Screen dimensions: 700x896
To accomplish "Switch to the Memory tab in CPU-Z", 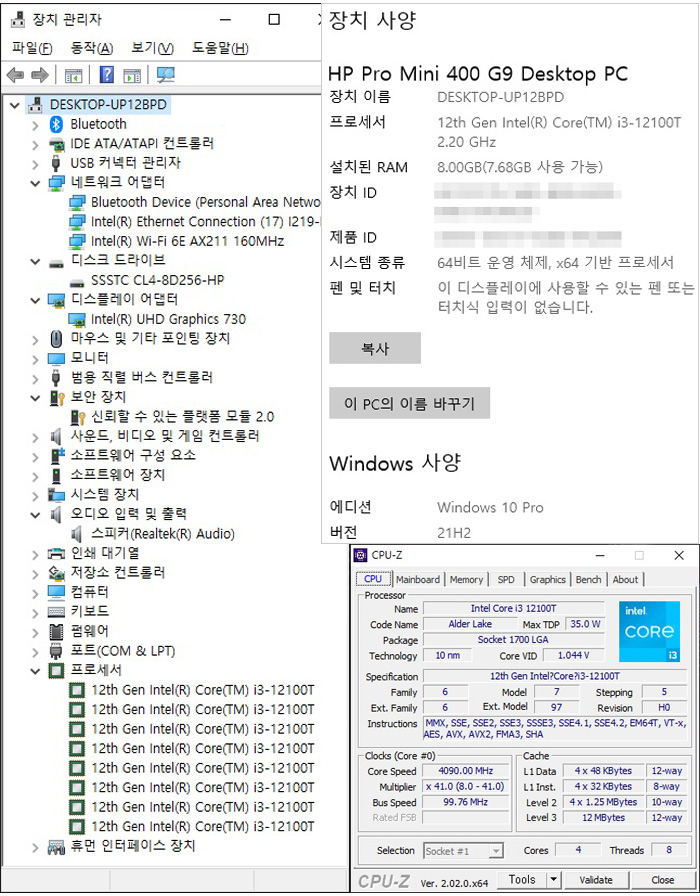I will click(466, 579).
